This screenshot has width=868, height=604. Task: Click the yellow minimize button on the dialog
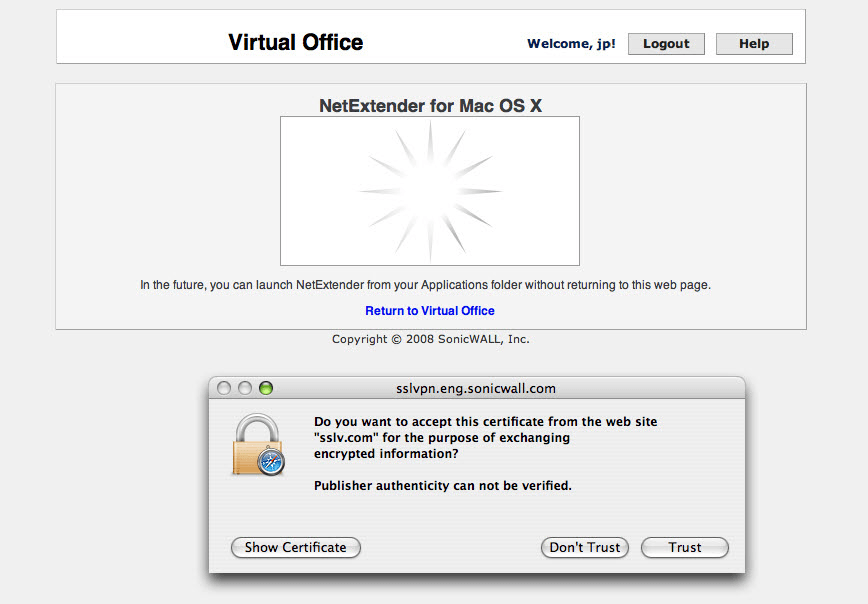point(246,386)
